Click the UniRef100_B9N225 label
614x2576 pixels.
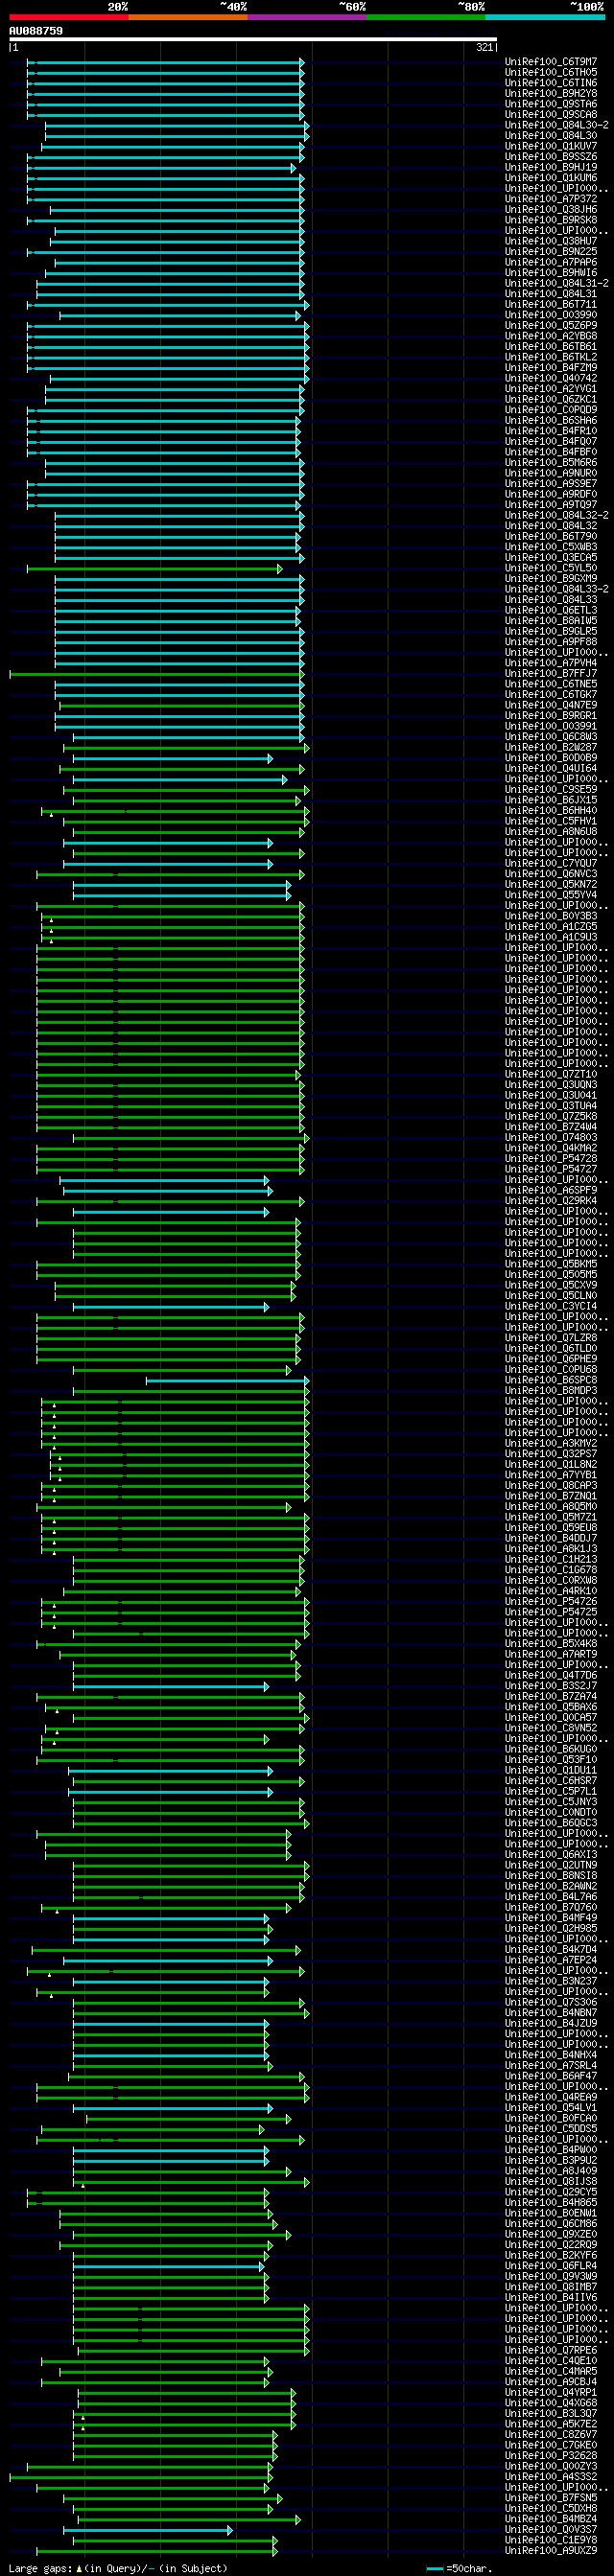[x=551, y=252]
